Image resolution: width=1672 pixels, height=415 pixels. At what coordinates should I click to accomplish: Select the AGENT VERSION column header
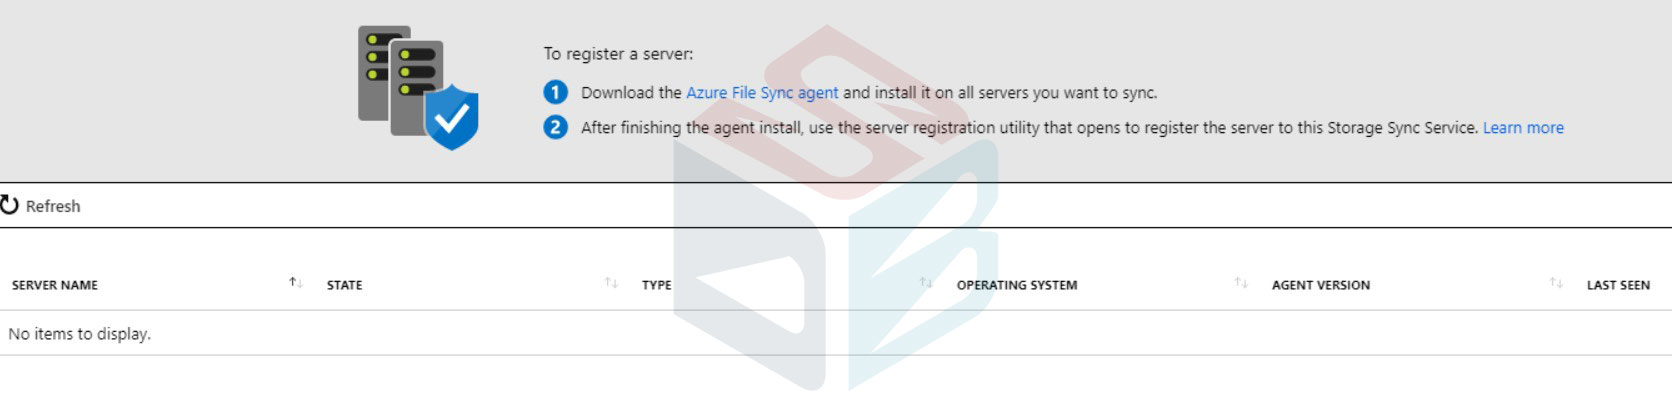pos(1321,285)
